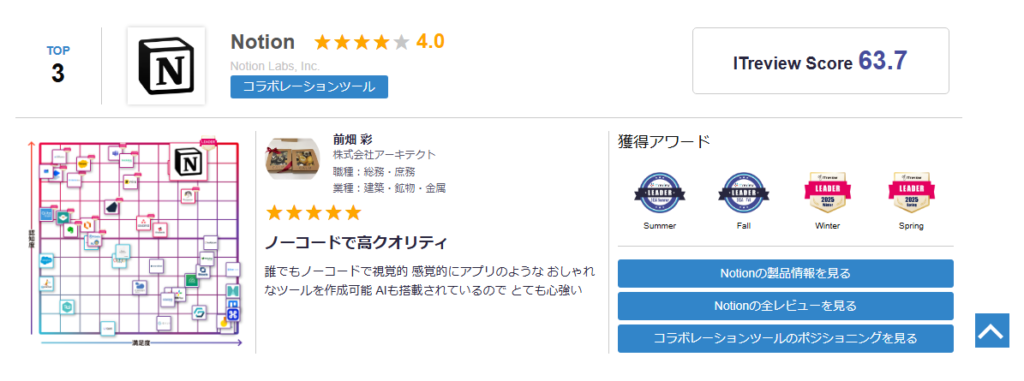Click the scroll-to-top arrow button

tap(992, 331)
